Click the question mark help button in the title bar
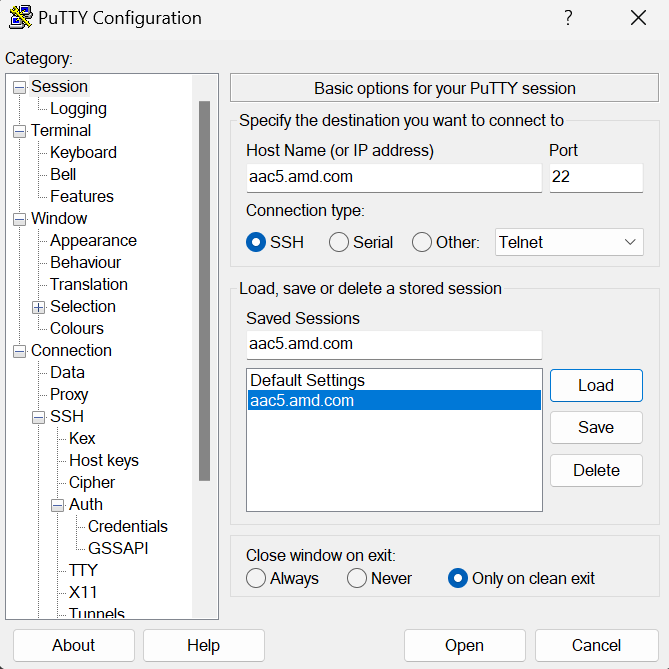 568,17
